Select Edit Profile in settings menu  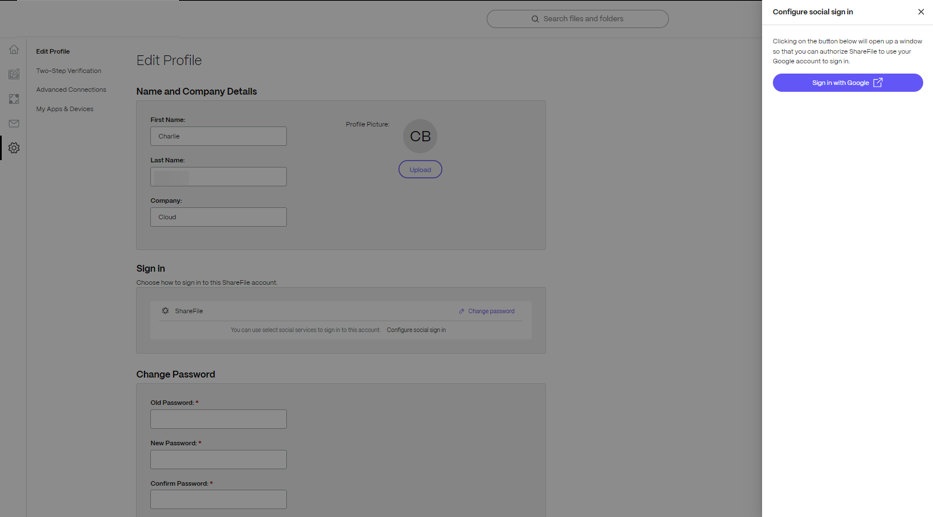(53, 52)
